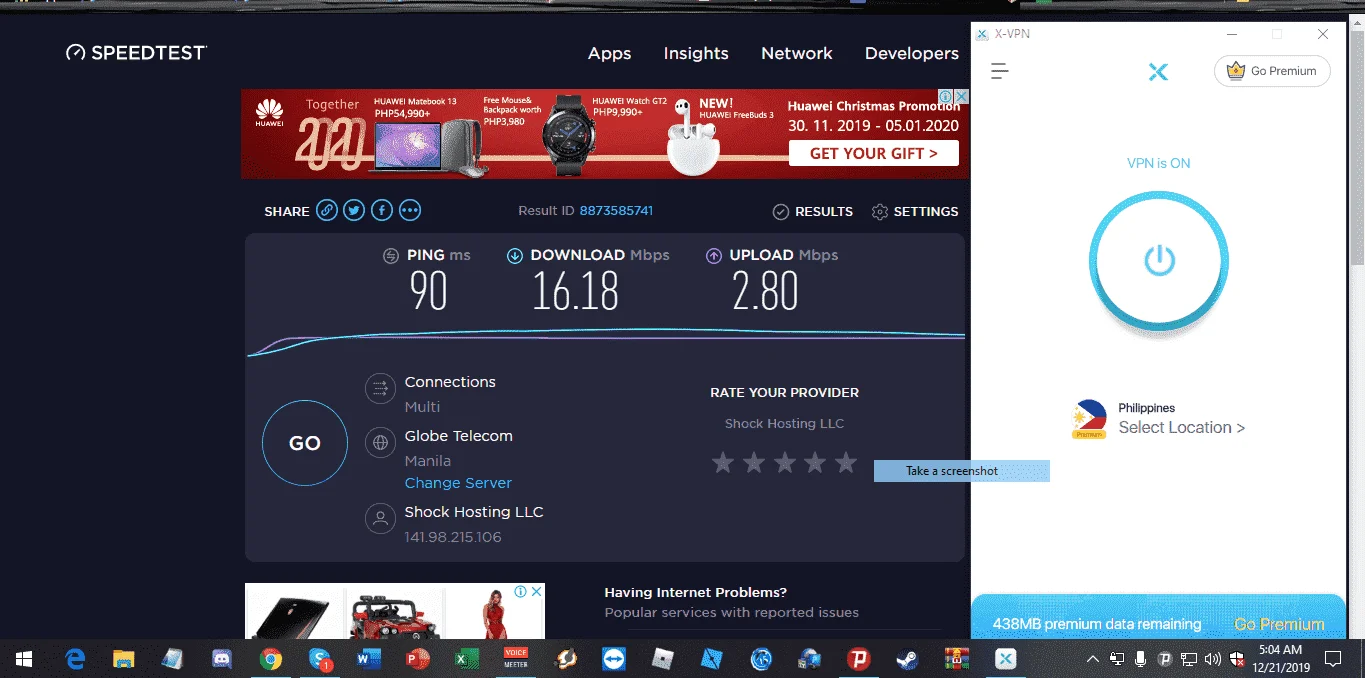Screen dimensions: 1365x678
Task: Open more share options via the ellipsis icon
Action: (409, 211)
